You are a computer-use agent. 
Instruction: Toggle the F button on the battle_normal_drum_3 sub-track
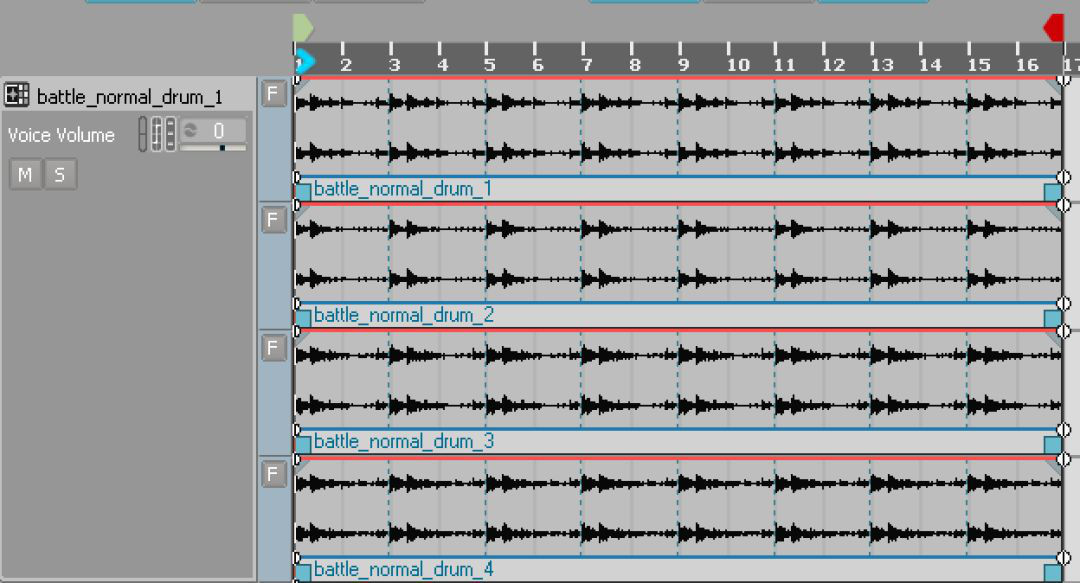pyautogui.click(x=273, y=347)
